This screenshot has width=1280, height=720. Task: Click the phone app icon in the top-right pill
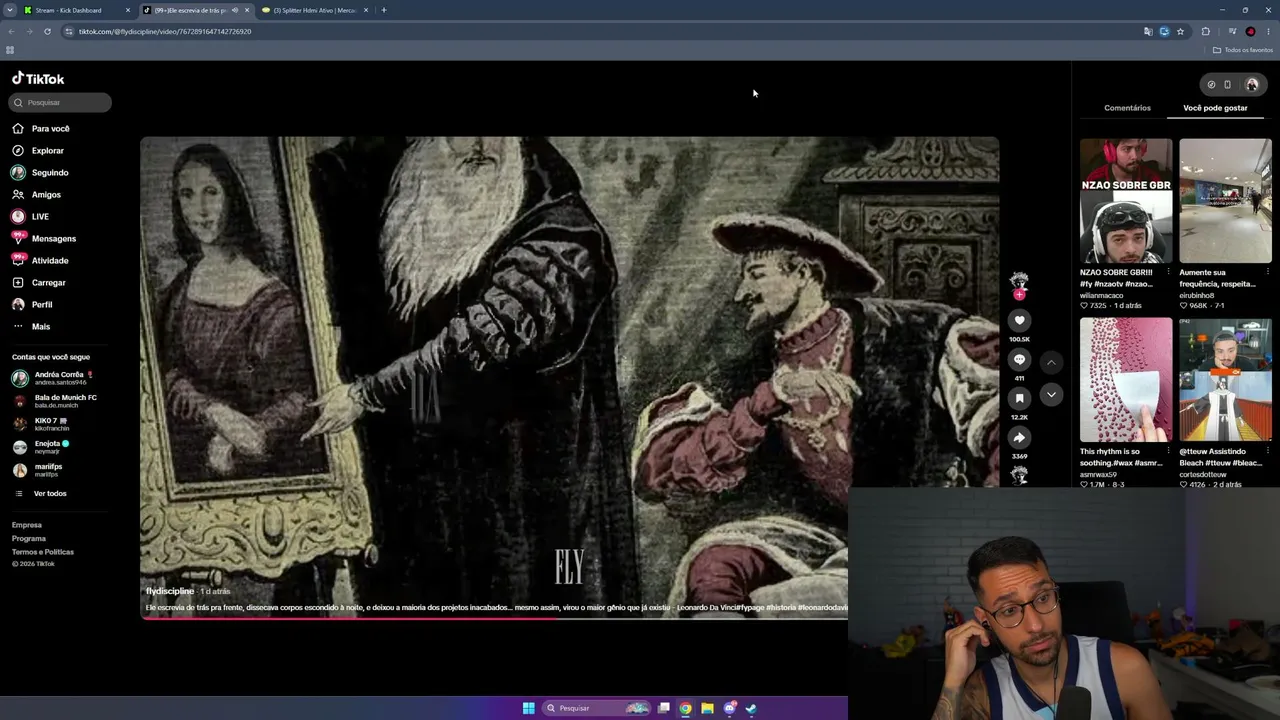1228,85
